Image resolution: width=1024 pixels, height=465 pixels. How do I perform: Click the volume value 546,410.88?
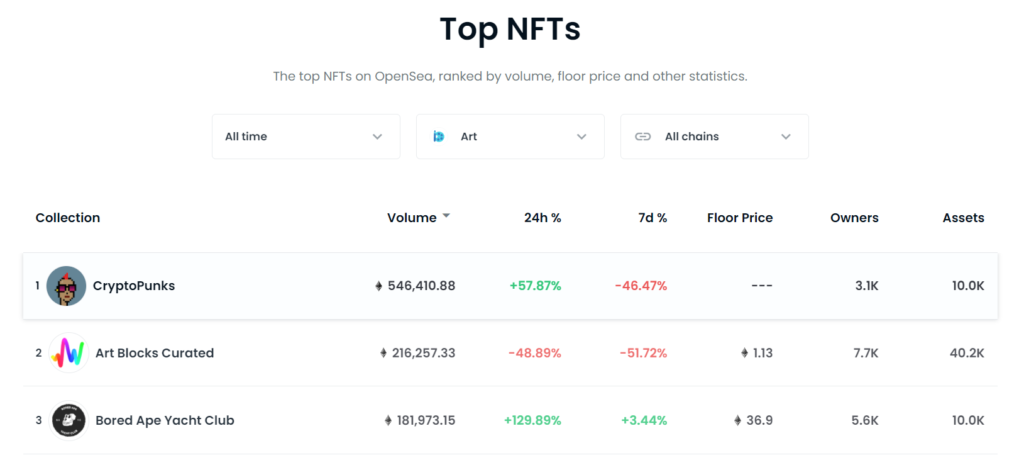pos(422,286)
